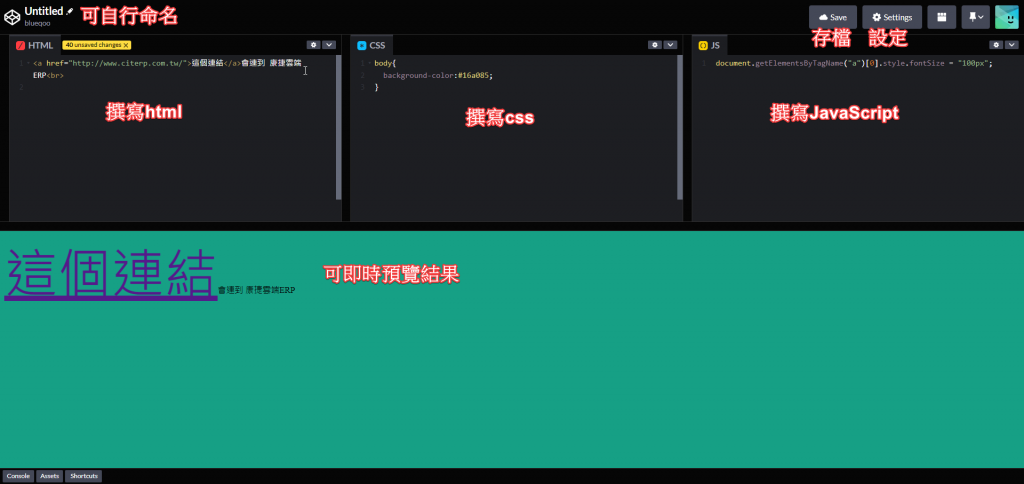Open the pin dropdown menu

pyautogui.click(x=974, y=17)
